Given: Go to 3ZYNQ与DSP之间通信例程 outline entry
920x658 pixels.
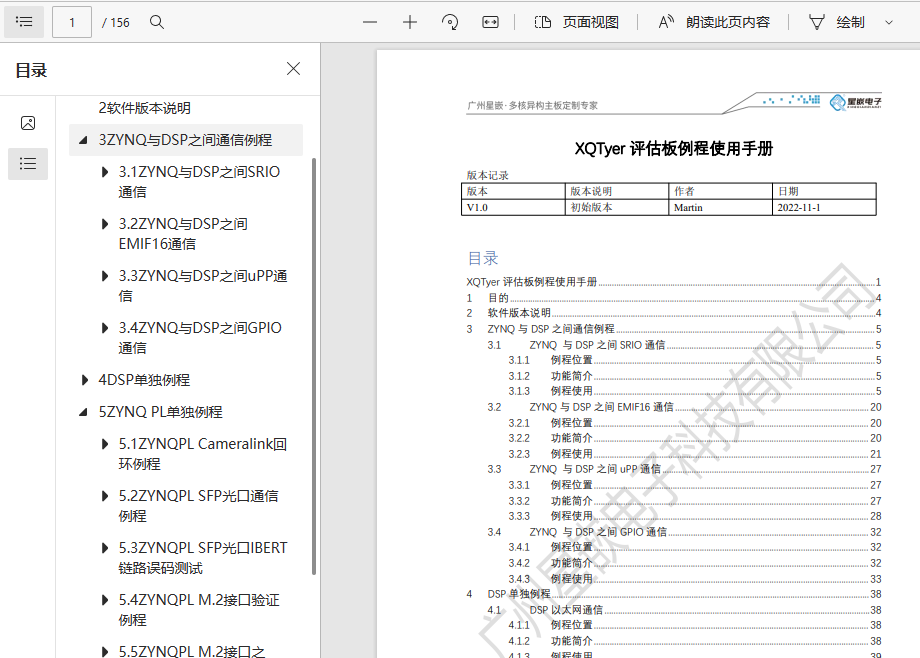Looking at the screenshot, I should [185, 140].
